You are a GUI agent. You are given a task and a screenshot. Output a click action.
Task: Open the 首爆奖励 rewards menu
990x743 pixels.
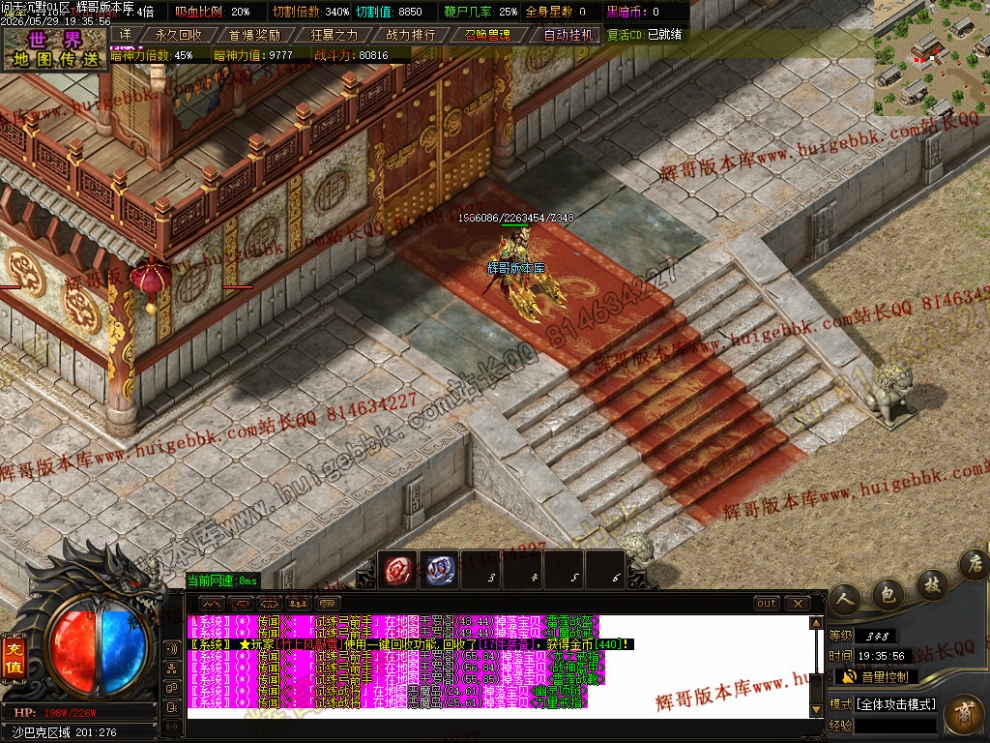254,35
